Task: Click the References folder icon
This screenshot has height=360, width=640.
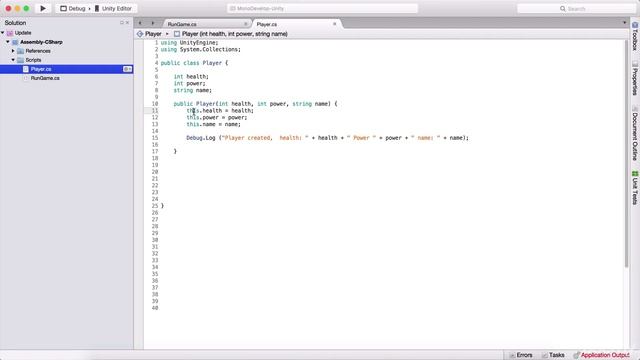Action: 20,51
